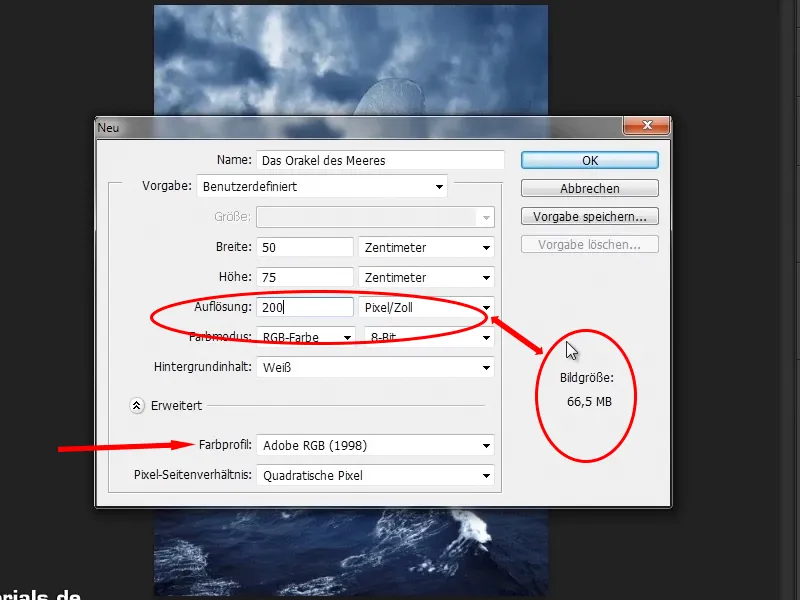The width and height of the screenshot is (800, 600).
Task: Click the Bildgröße label
Action: pos(587,378)
